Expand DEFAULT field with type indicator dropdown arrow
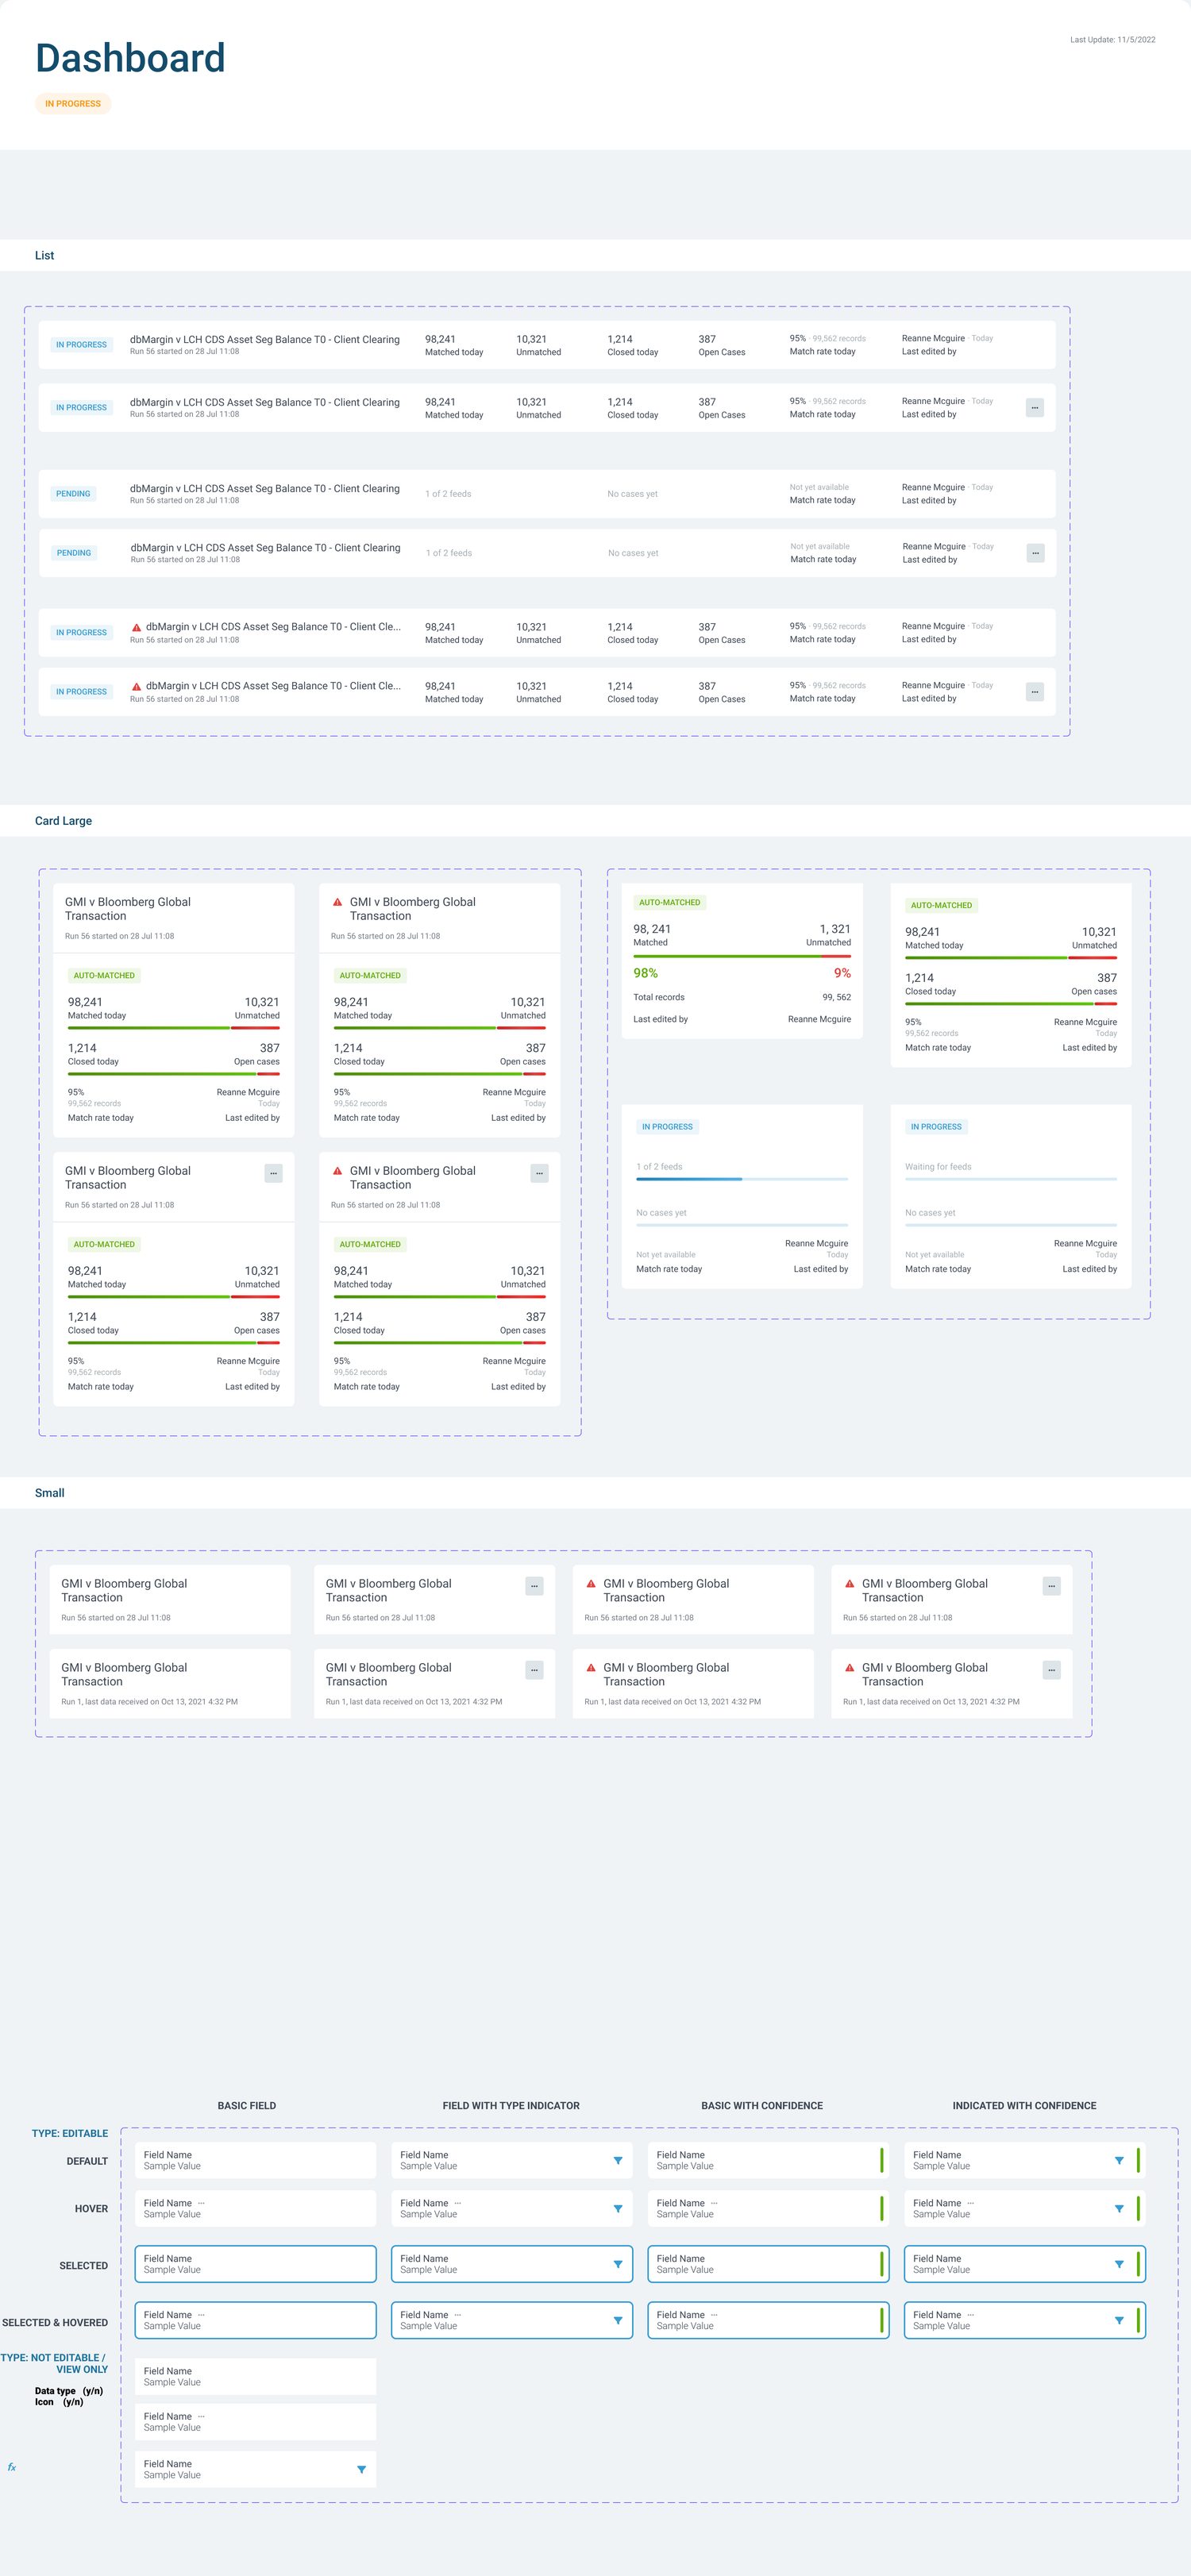The width and height of the screenshot is (1191, 2576). click(618, 2161)
